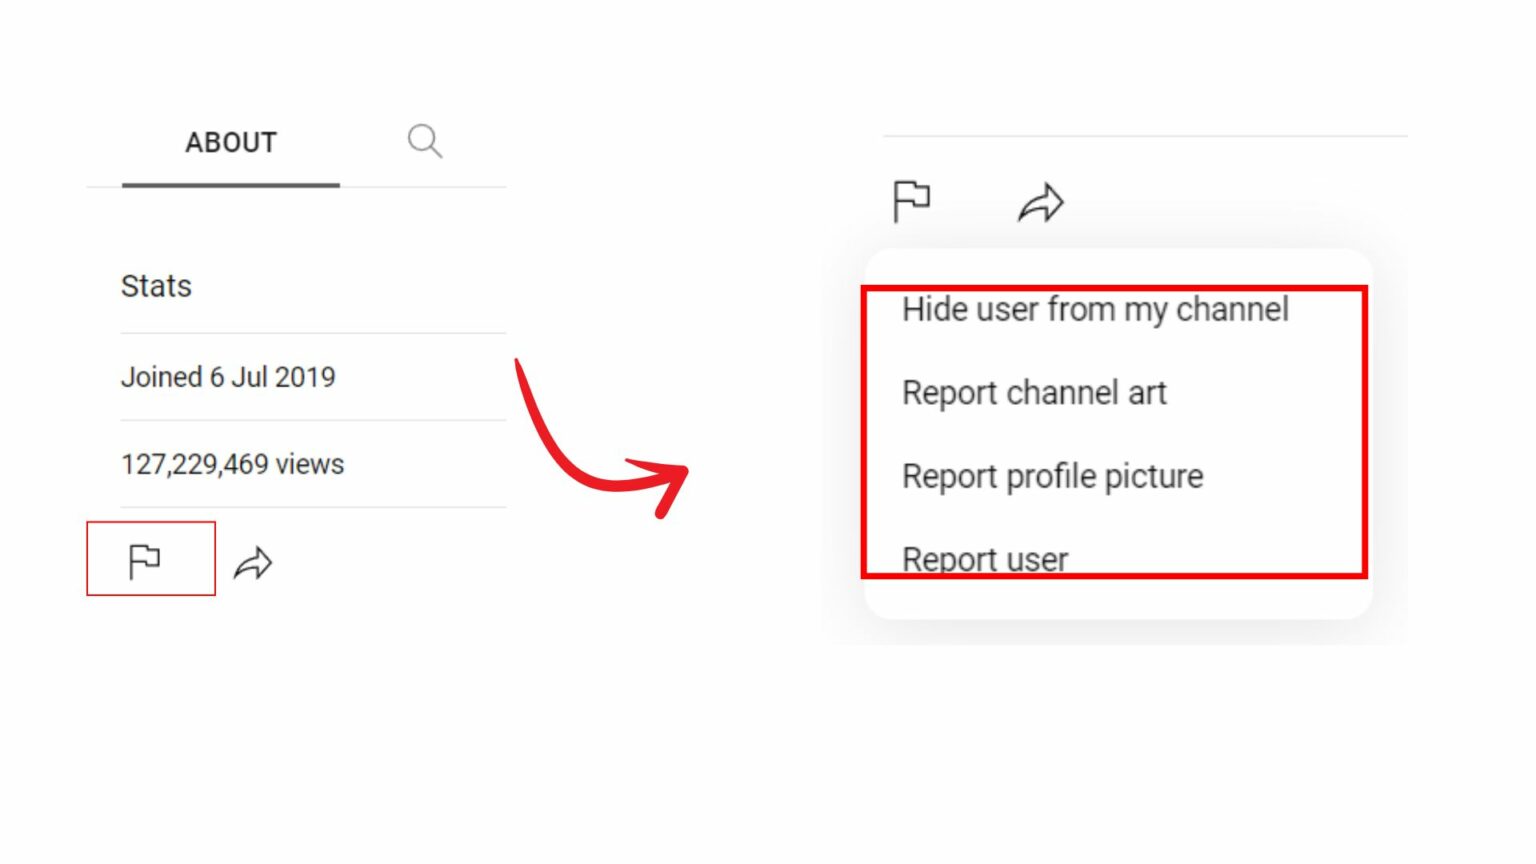
Task: Click the curved share arrow beside the flag
Action: [x=253, y=563]
